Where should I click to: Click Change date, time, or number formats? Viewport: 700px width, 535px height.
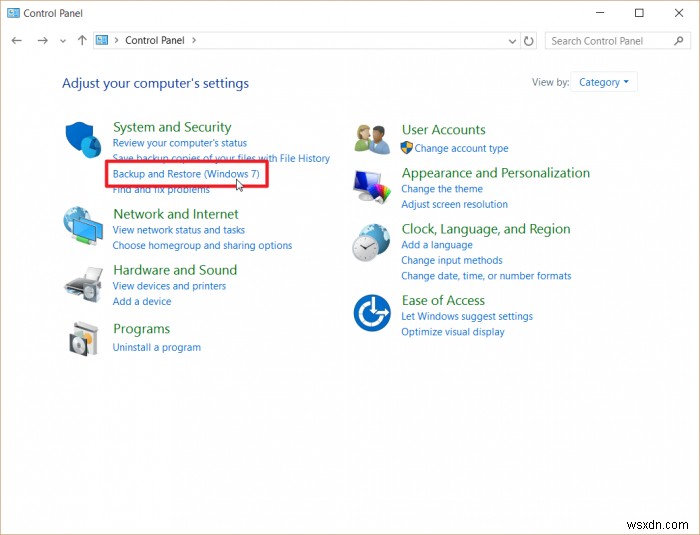486,276
